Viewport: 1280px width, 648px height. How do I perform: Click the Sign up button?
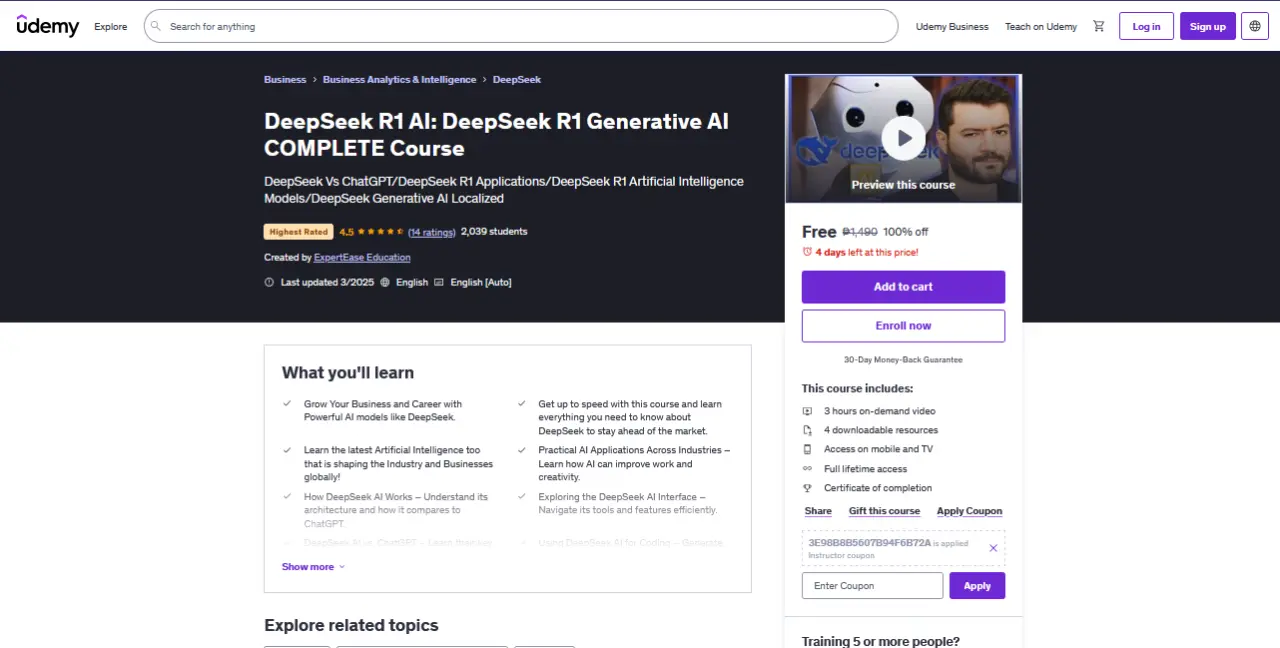pos(1208,26)
